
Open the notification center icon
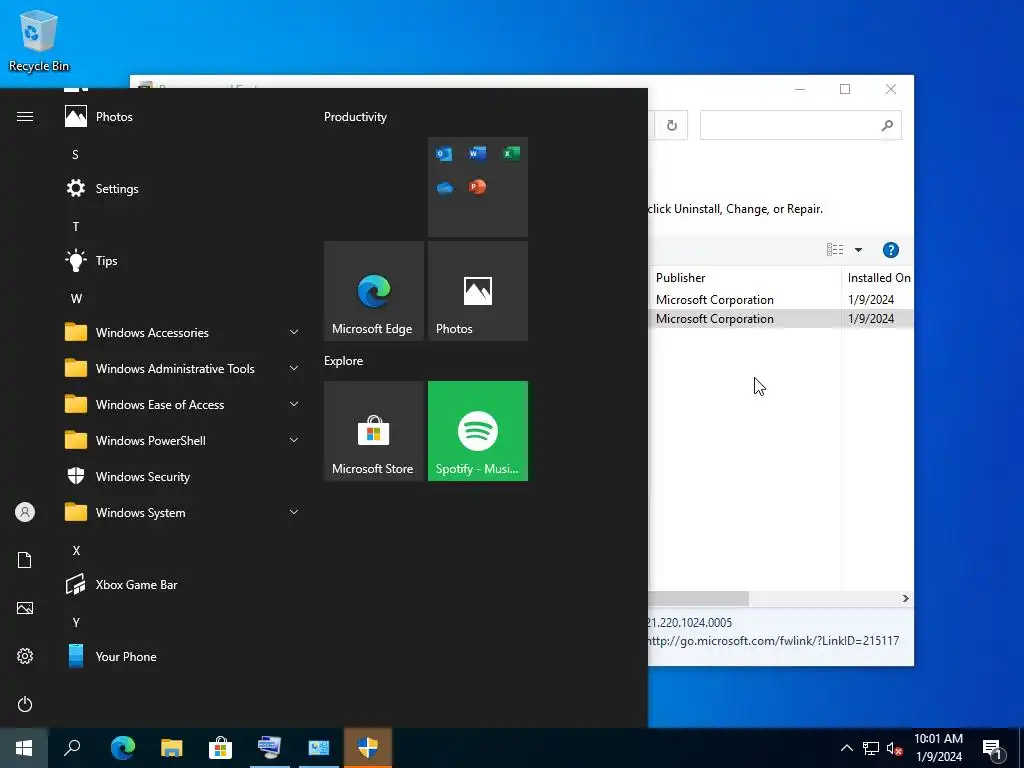coord(993,748)
